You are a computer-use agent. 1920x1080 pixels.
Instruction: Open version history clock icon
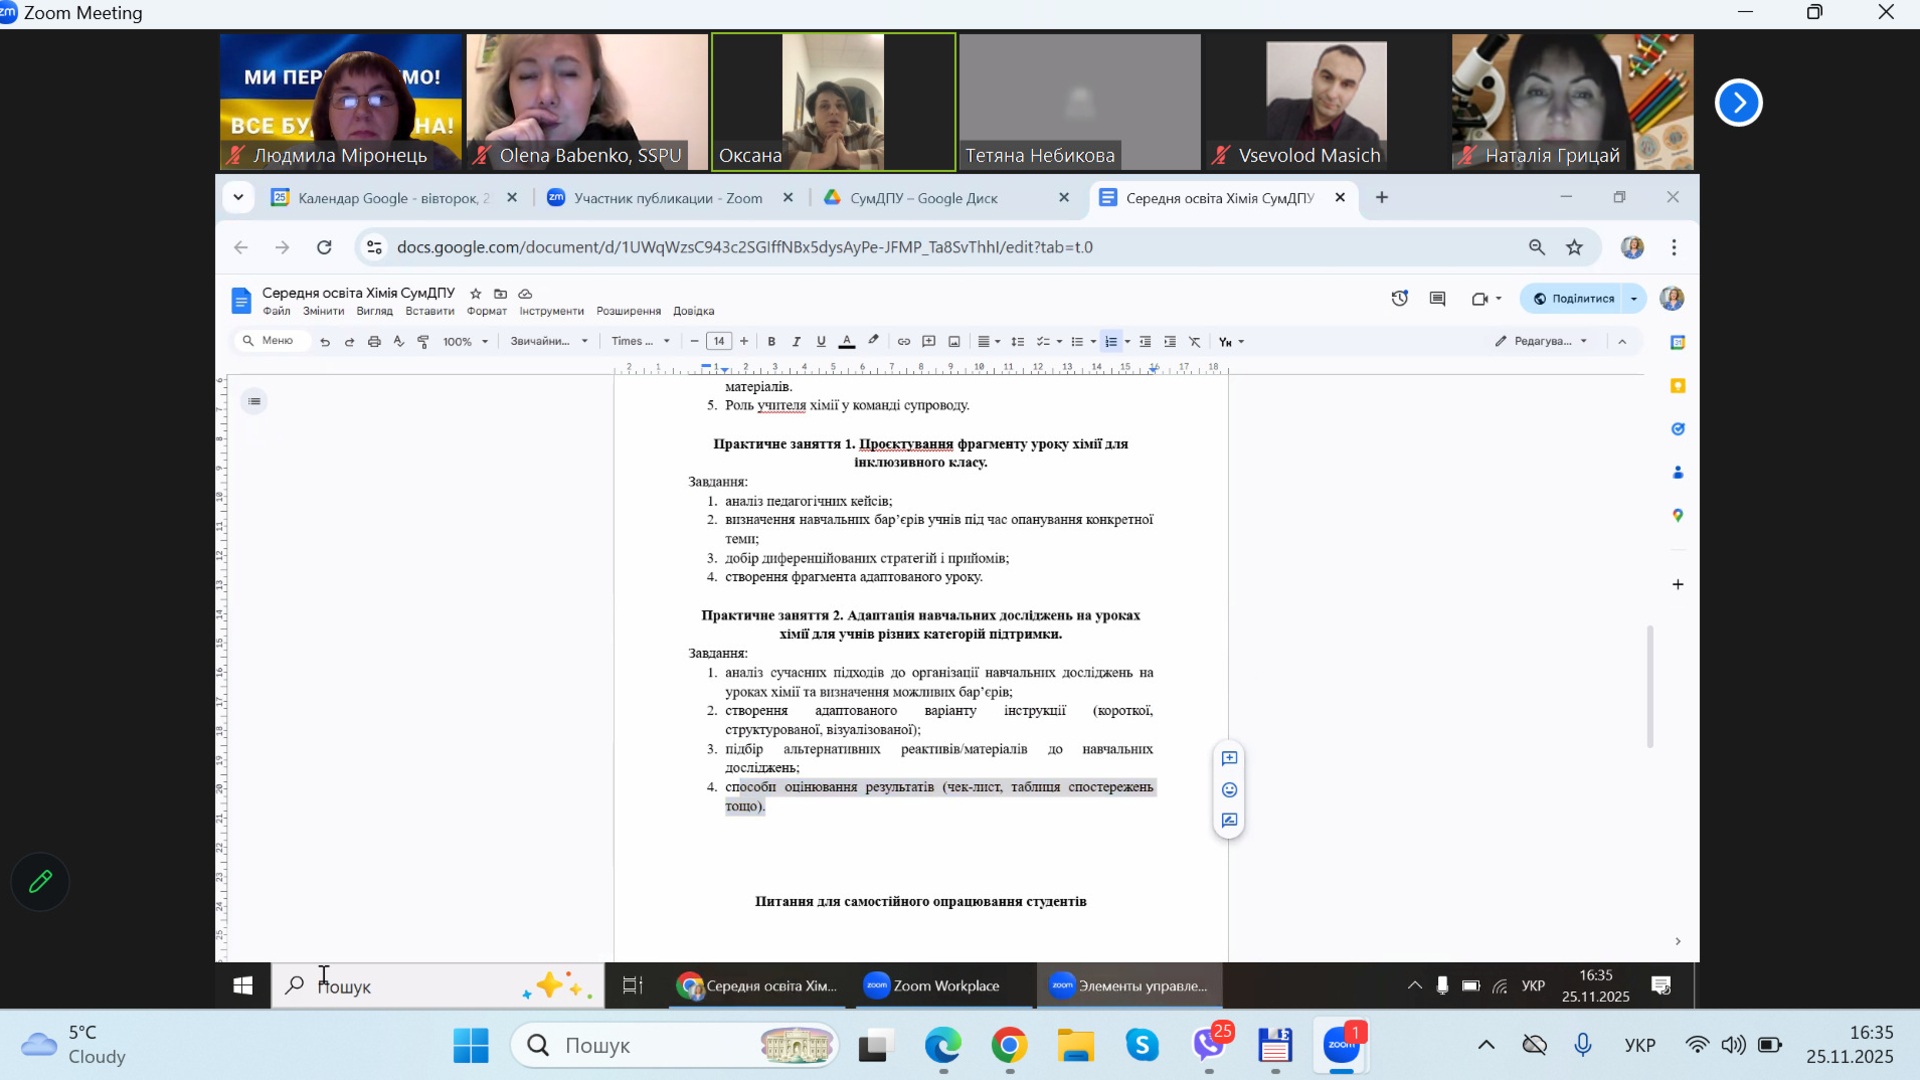pos(1399,298)
